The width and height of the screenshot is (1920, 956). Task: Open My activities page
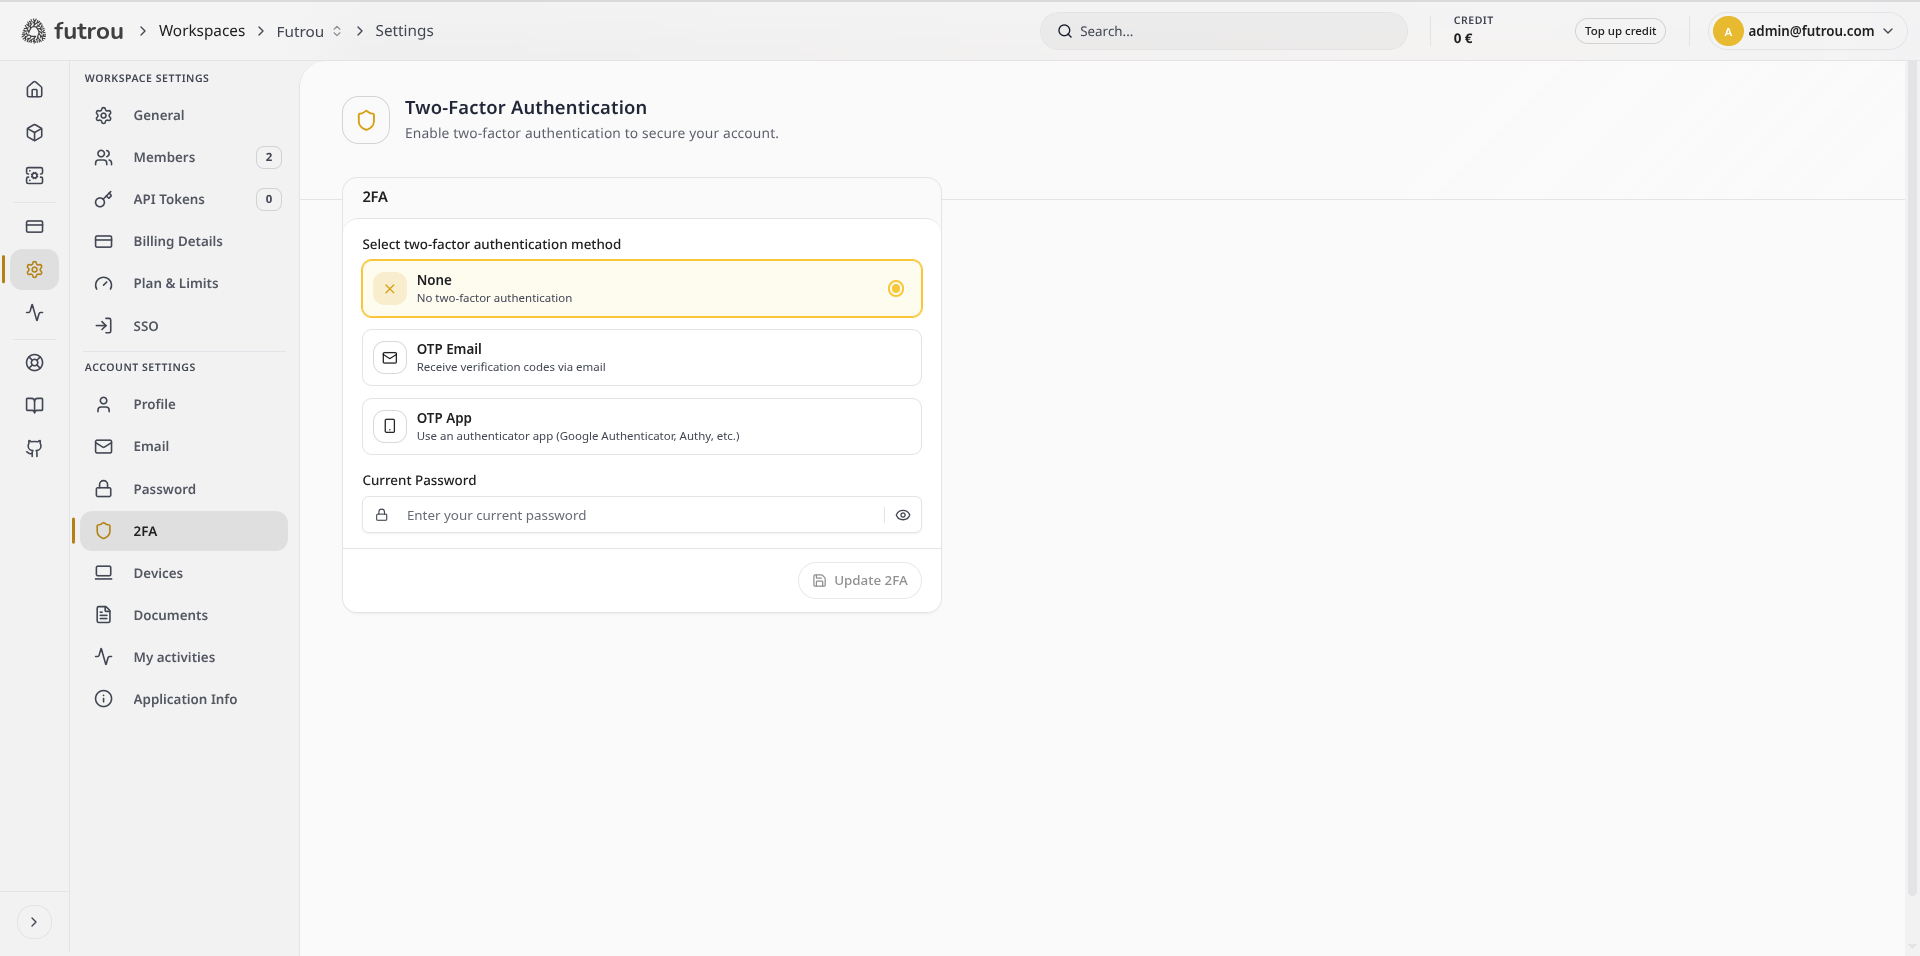pos(184,657)
